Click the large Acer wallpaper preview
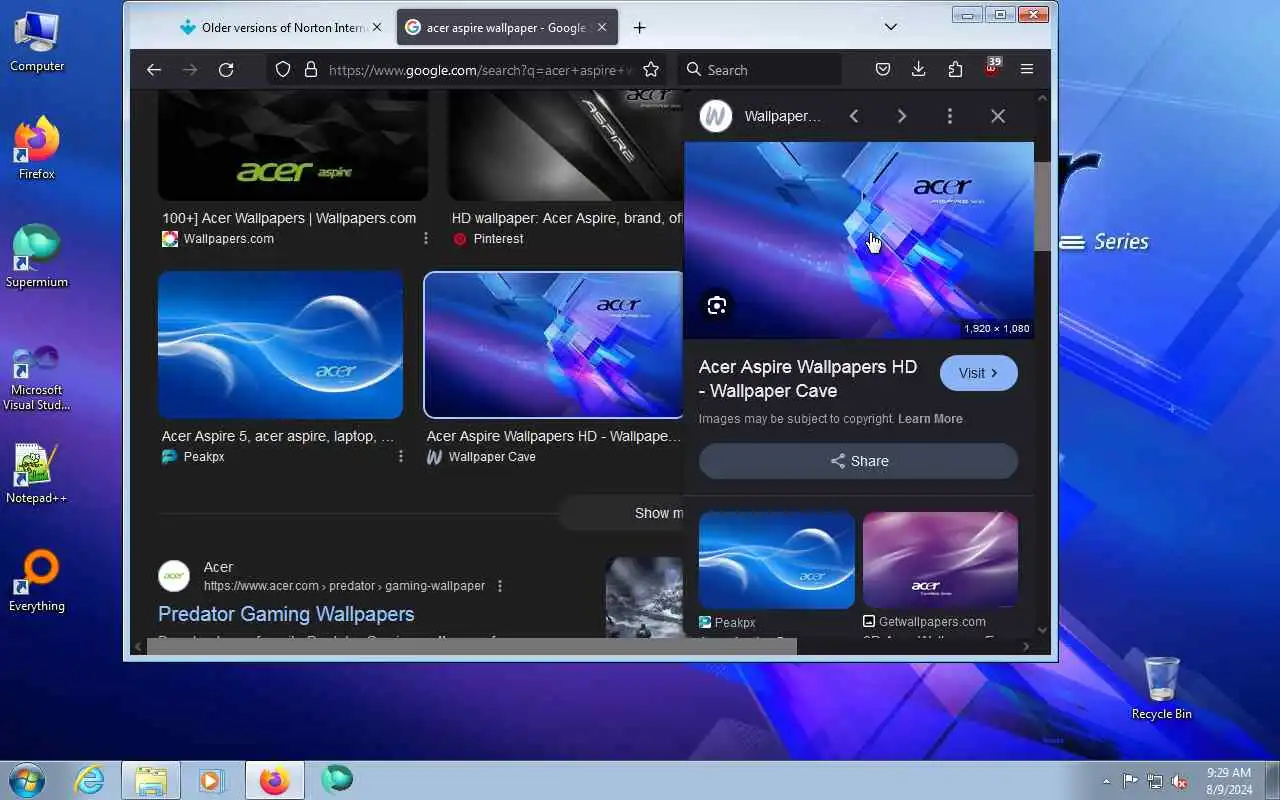Viewport: 1280px width, 800px height. (x=859, y=240)
